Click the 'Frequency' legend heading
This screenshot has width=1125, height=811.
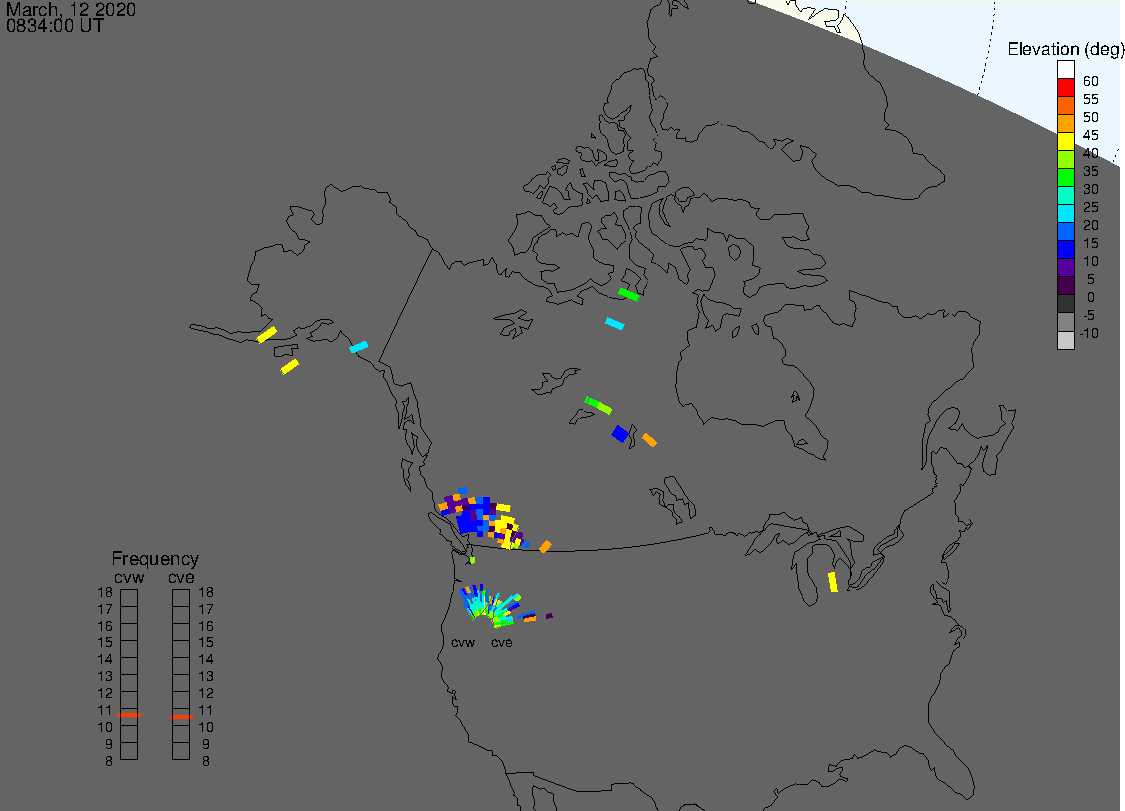point(155,558)
